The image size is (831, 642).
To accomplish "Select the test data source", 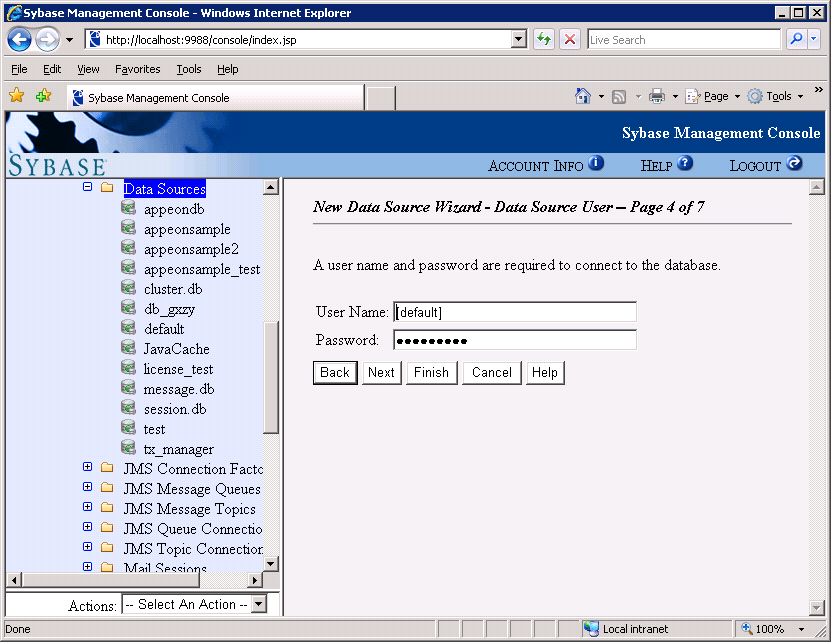I will point(154,429).
